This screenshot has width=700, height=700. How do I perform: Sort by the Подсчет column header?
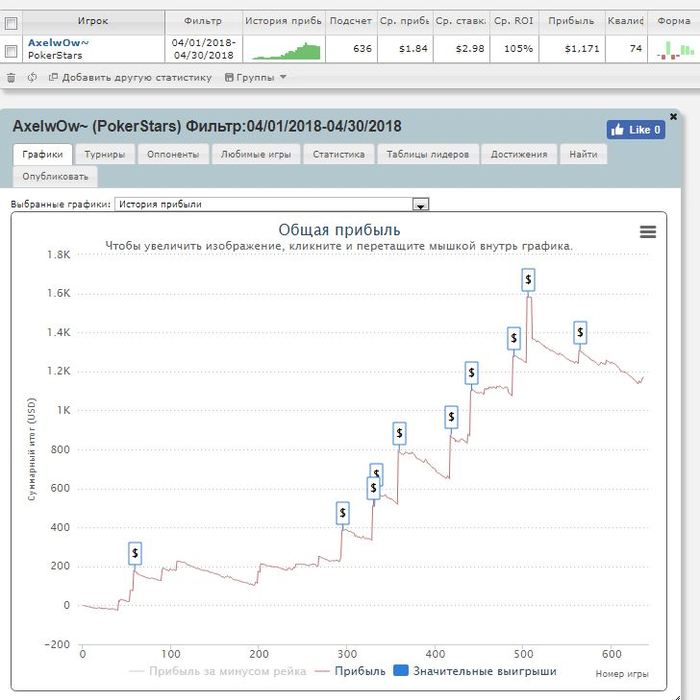click(351, 21)
